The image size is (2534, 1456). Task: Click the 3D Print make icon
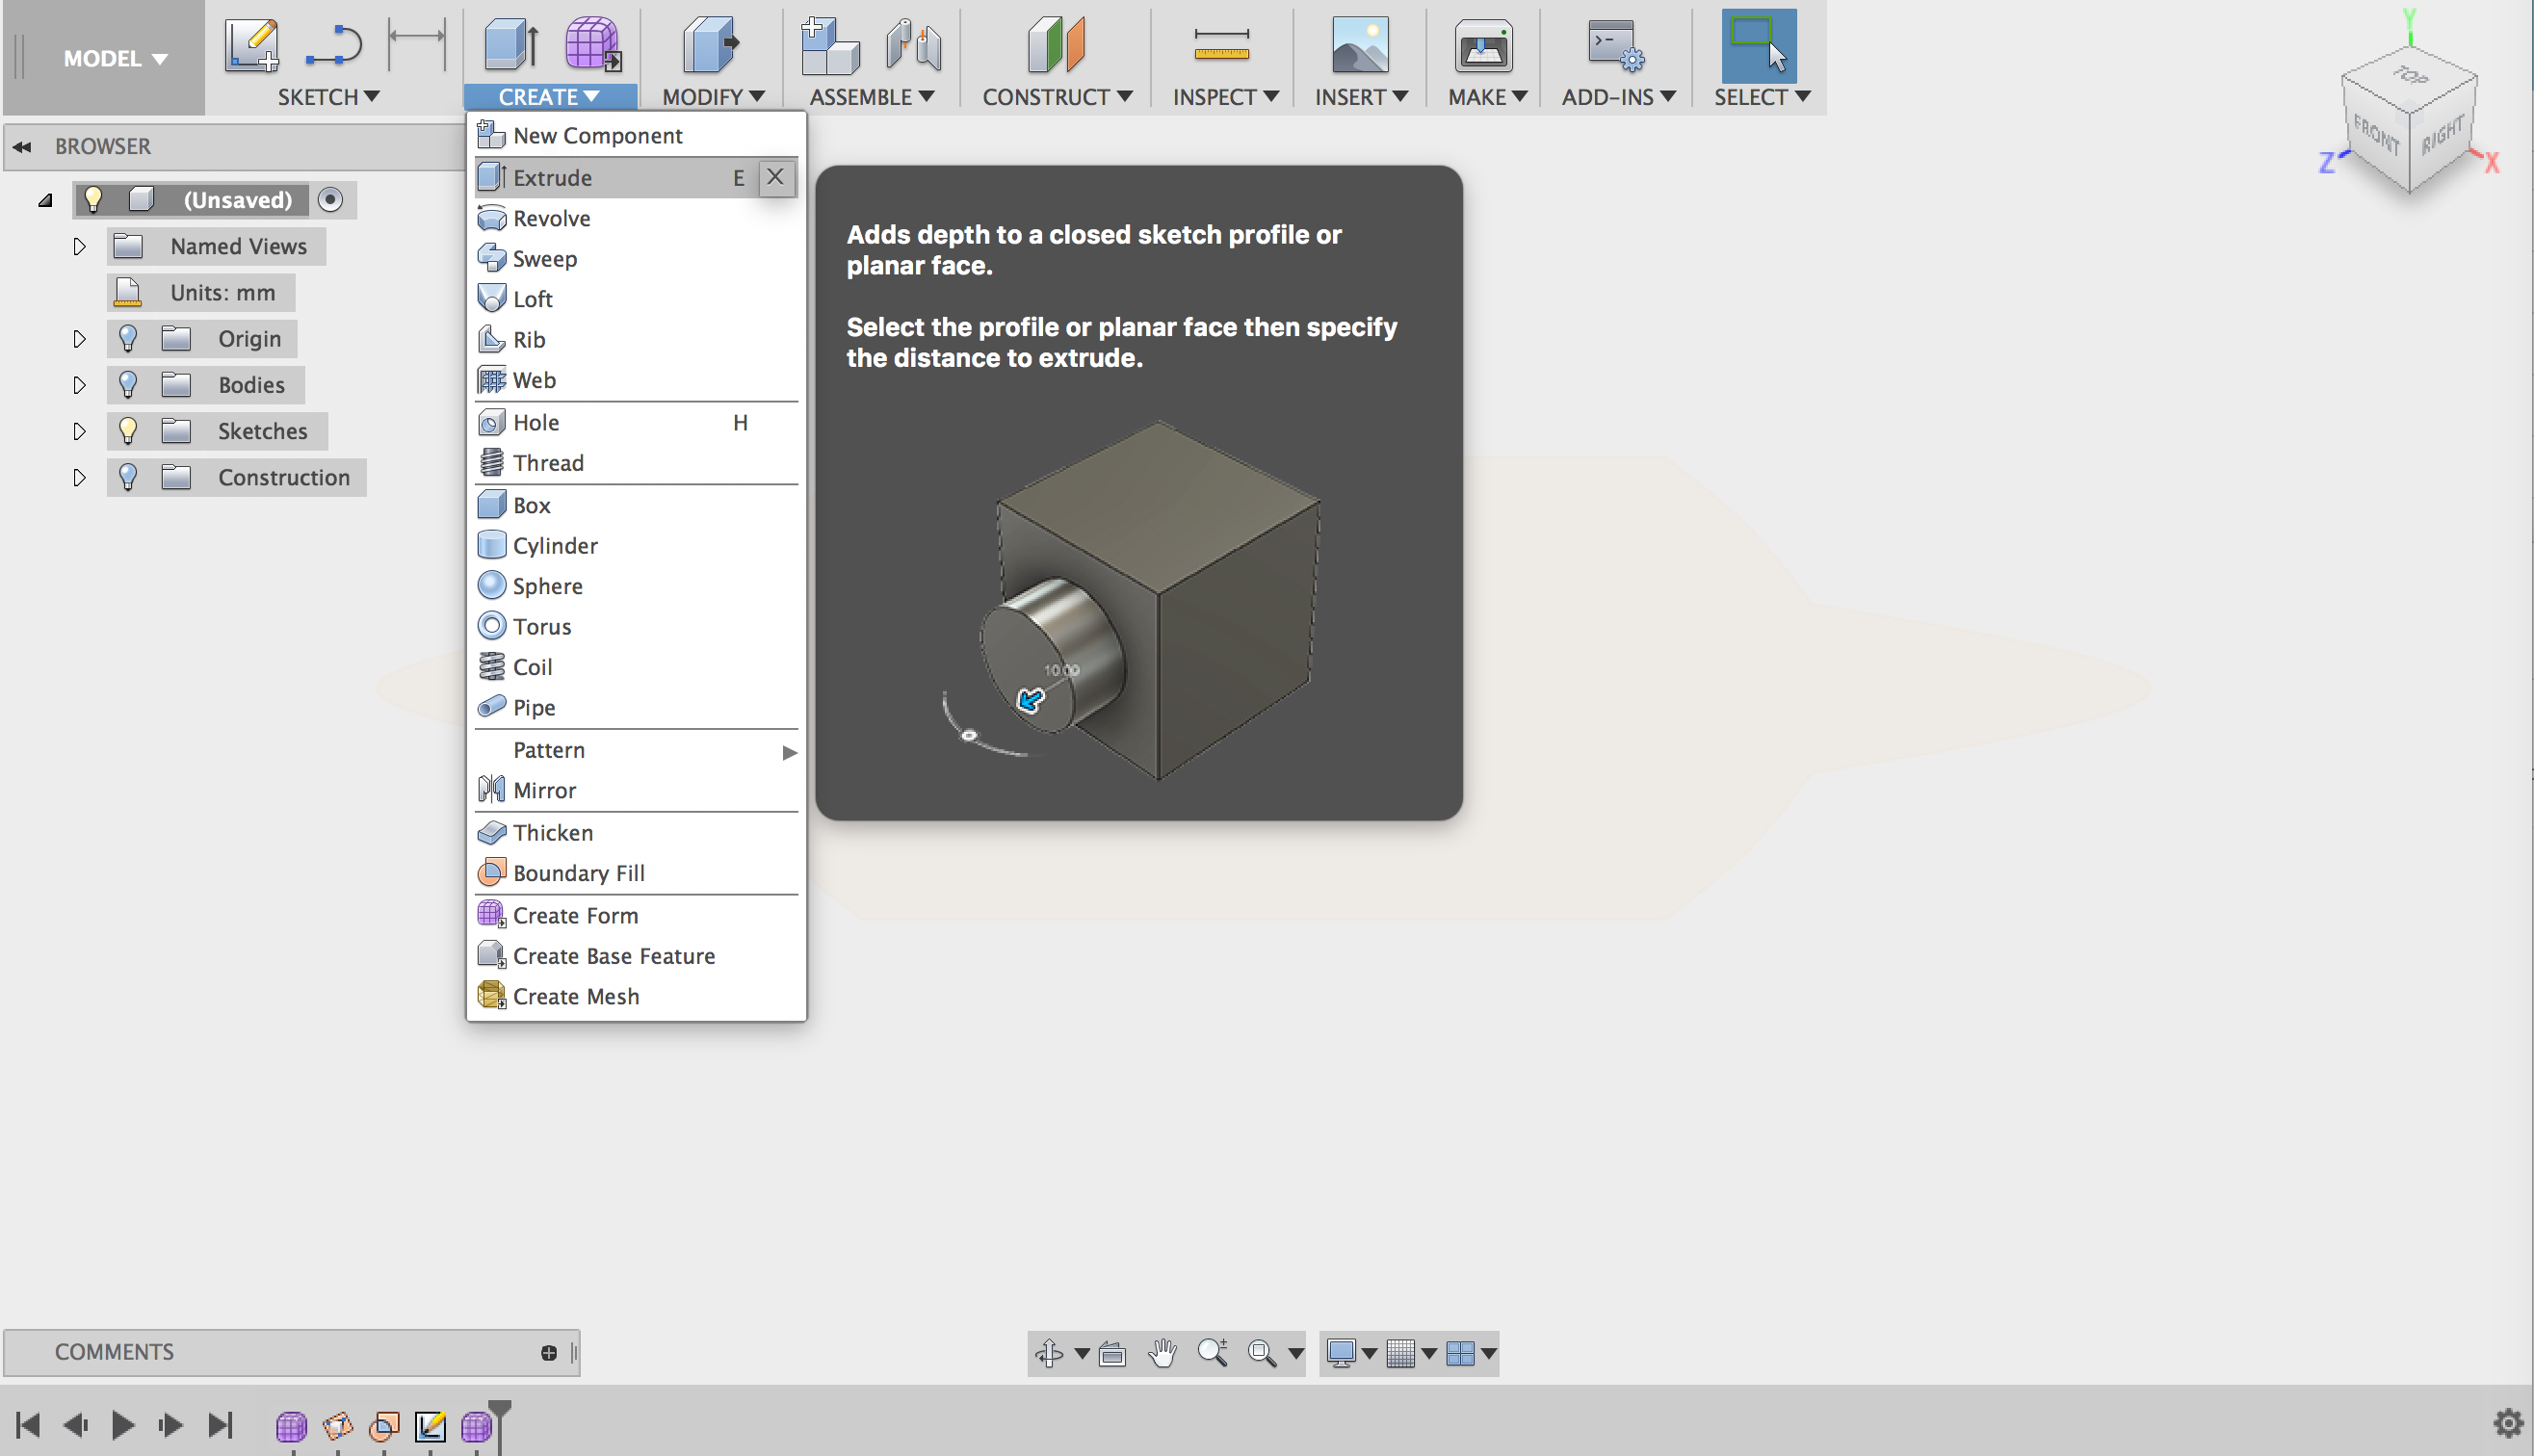click(1483, 45)
